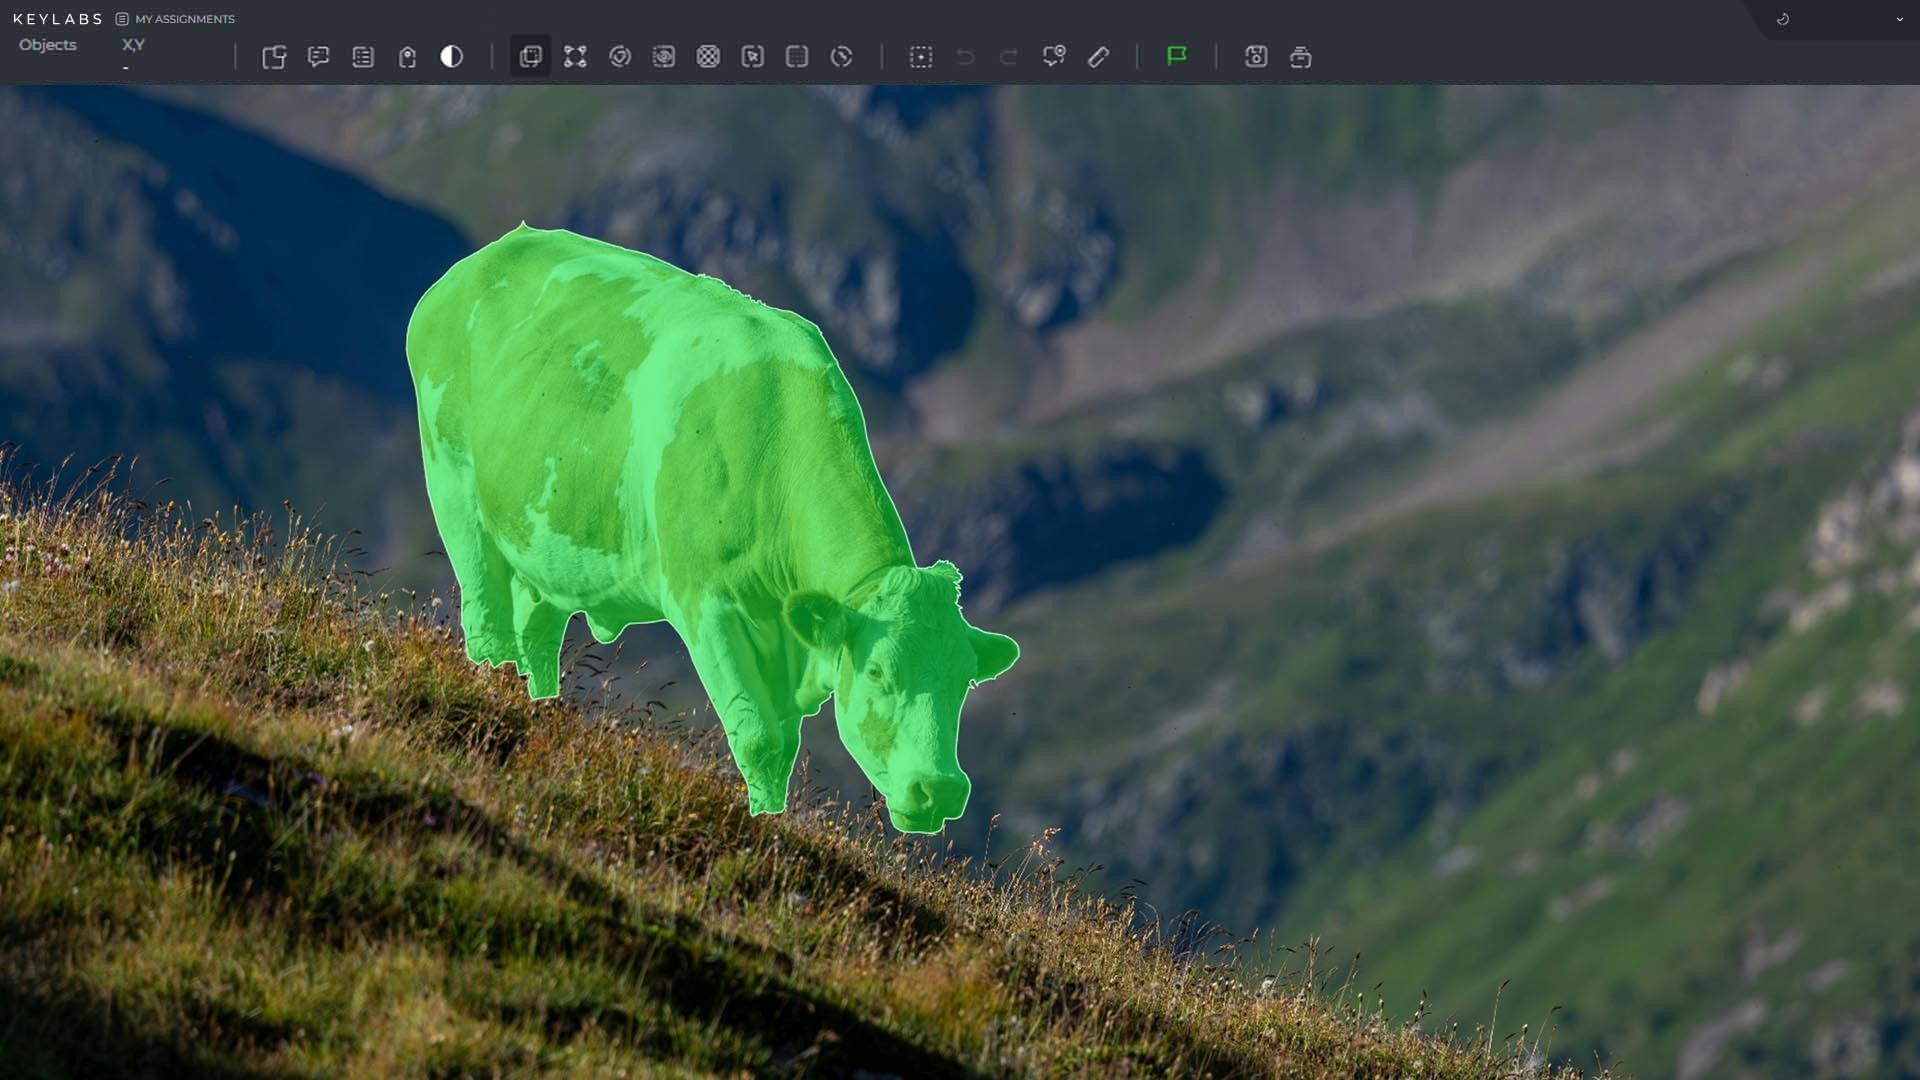Open the free transform tool
This screenshot has height=1080, width=1920.
coord(575,57)
